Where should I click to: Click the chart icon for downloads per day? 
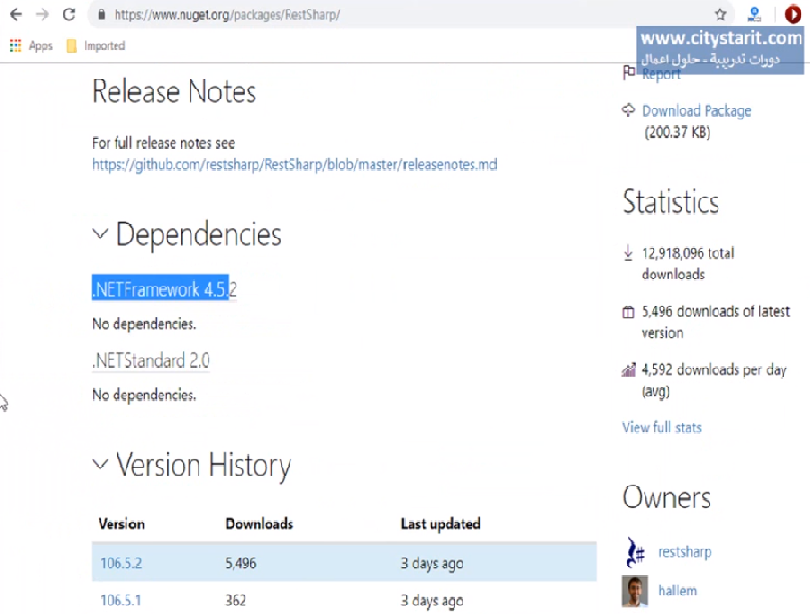tap(628, 370)
